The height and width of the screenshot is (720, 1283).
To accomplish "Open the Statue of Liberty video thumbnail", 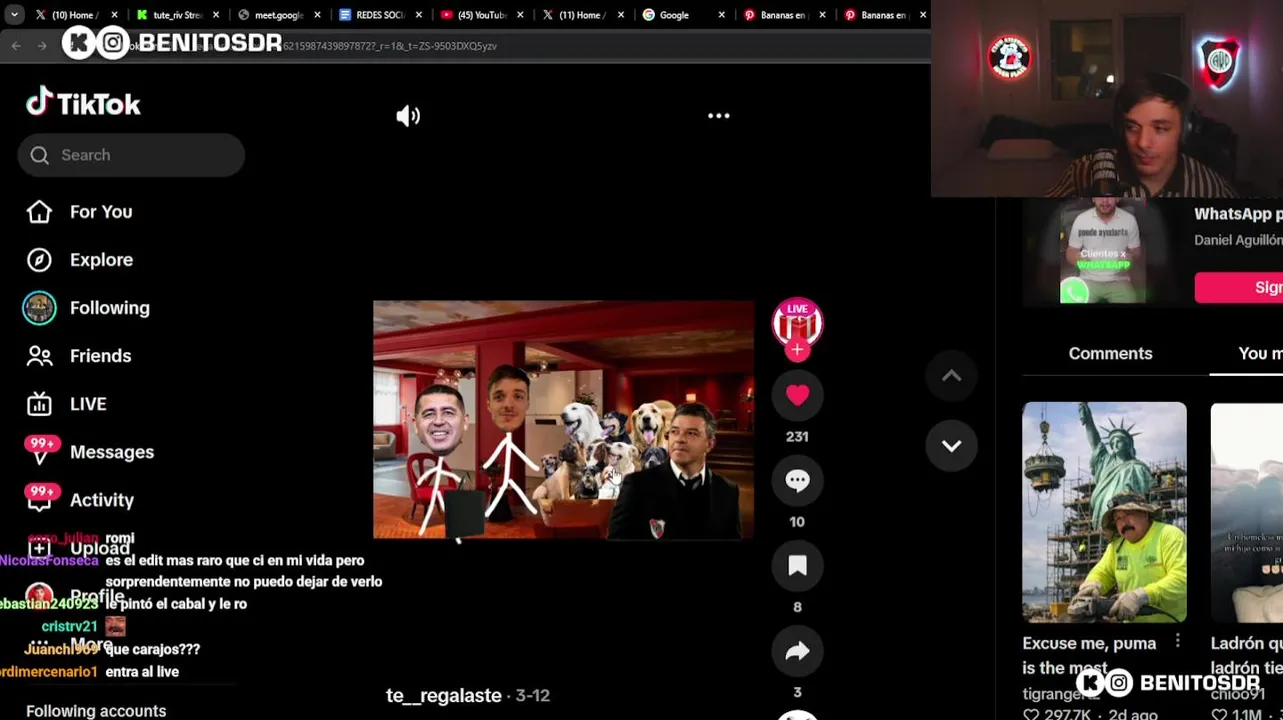I will 1104,512.
